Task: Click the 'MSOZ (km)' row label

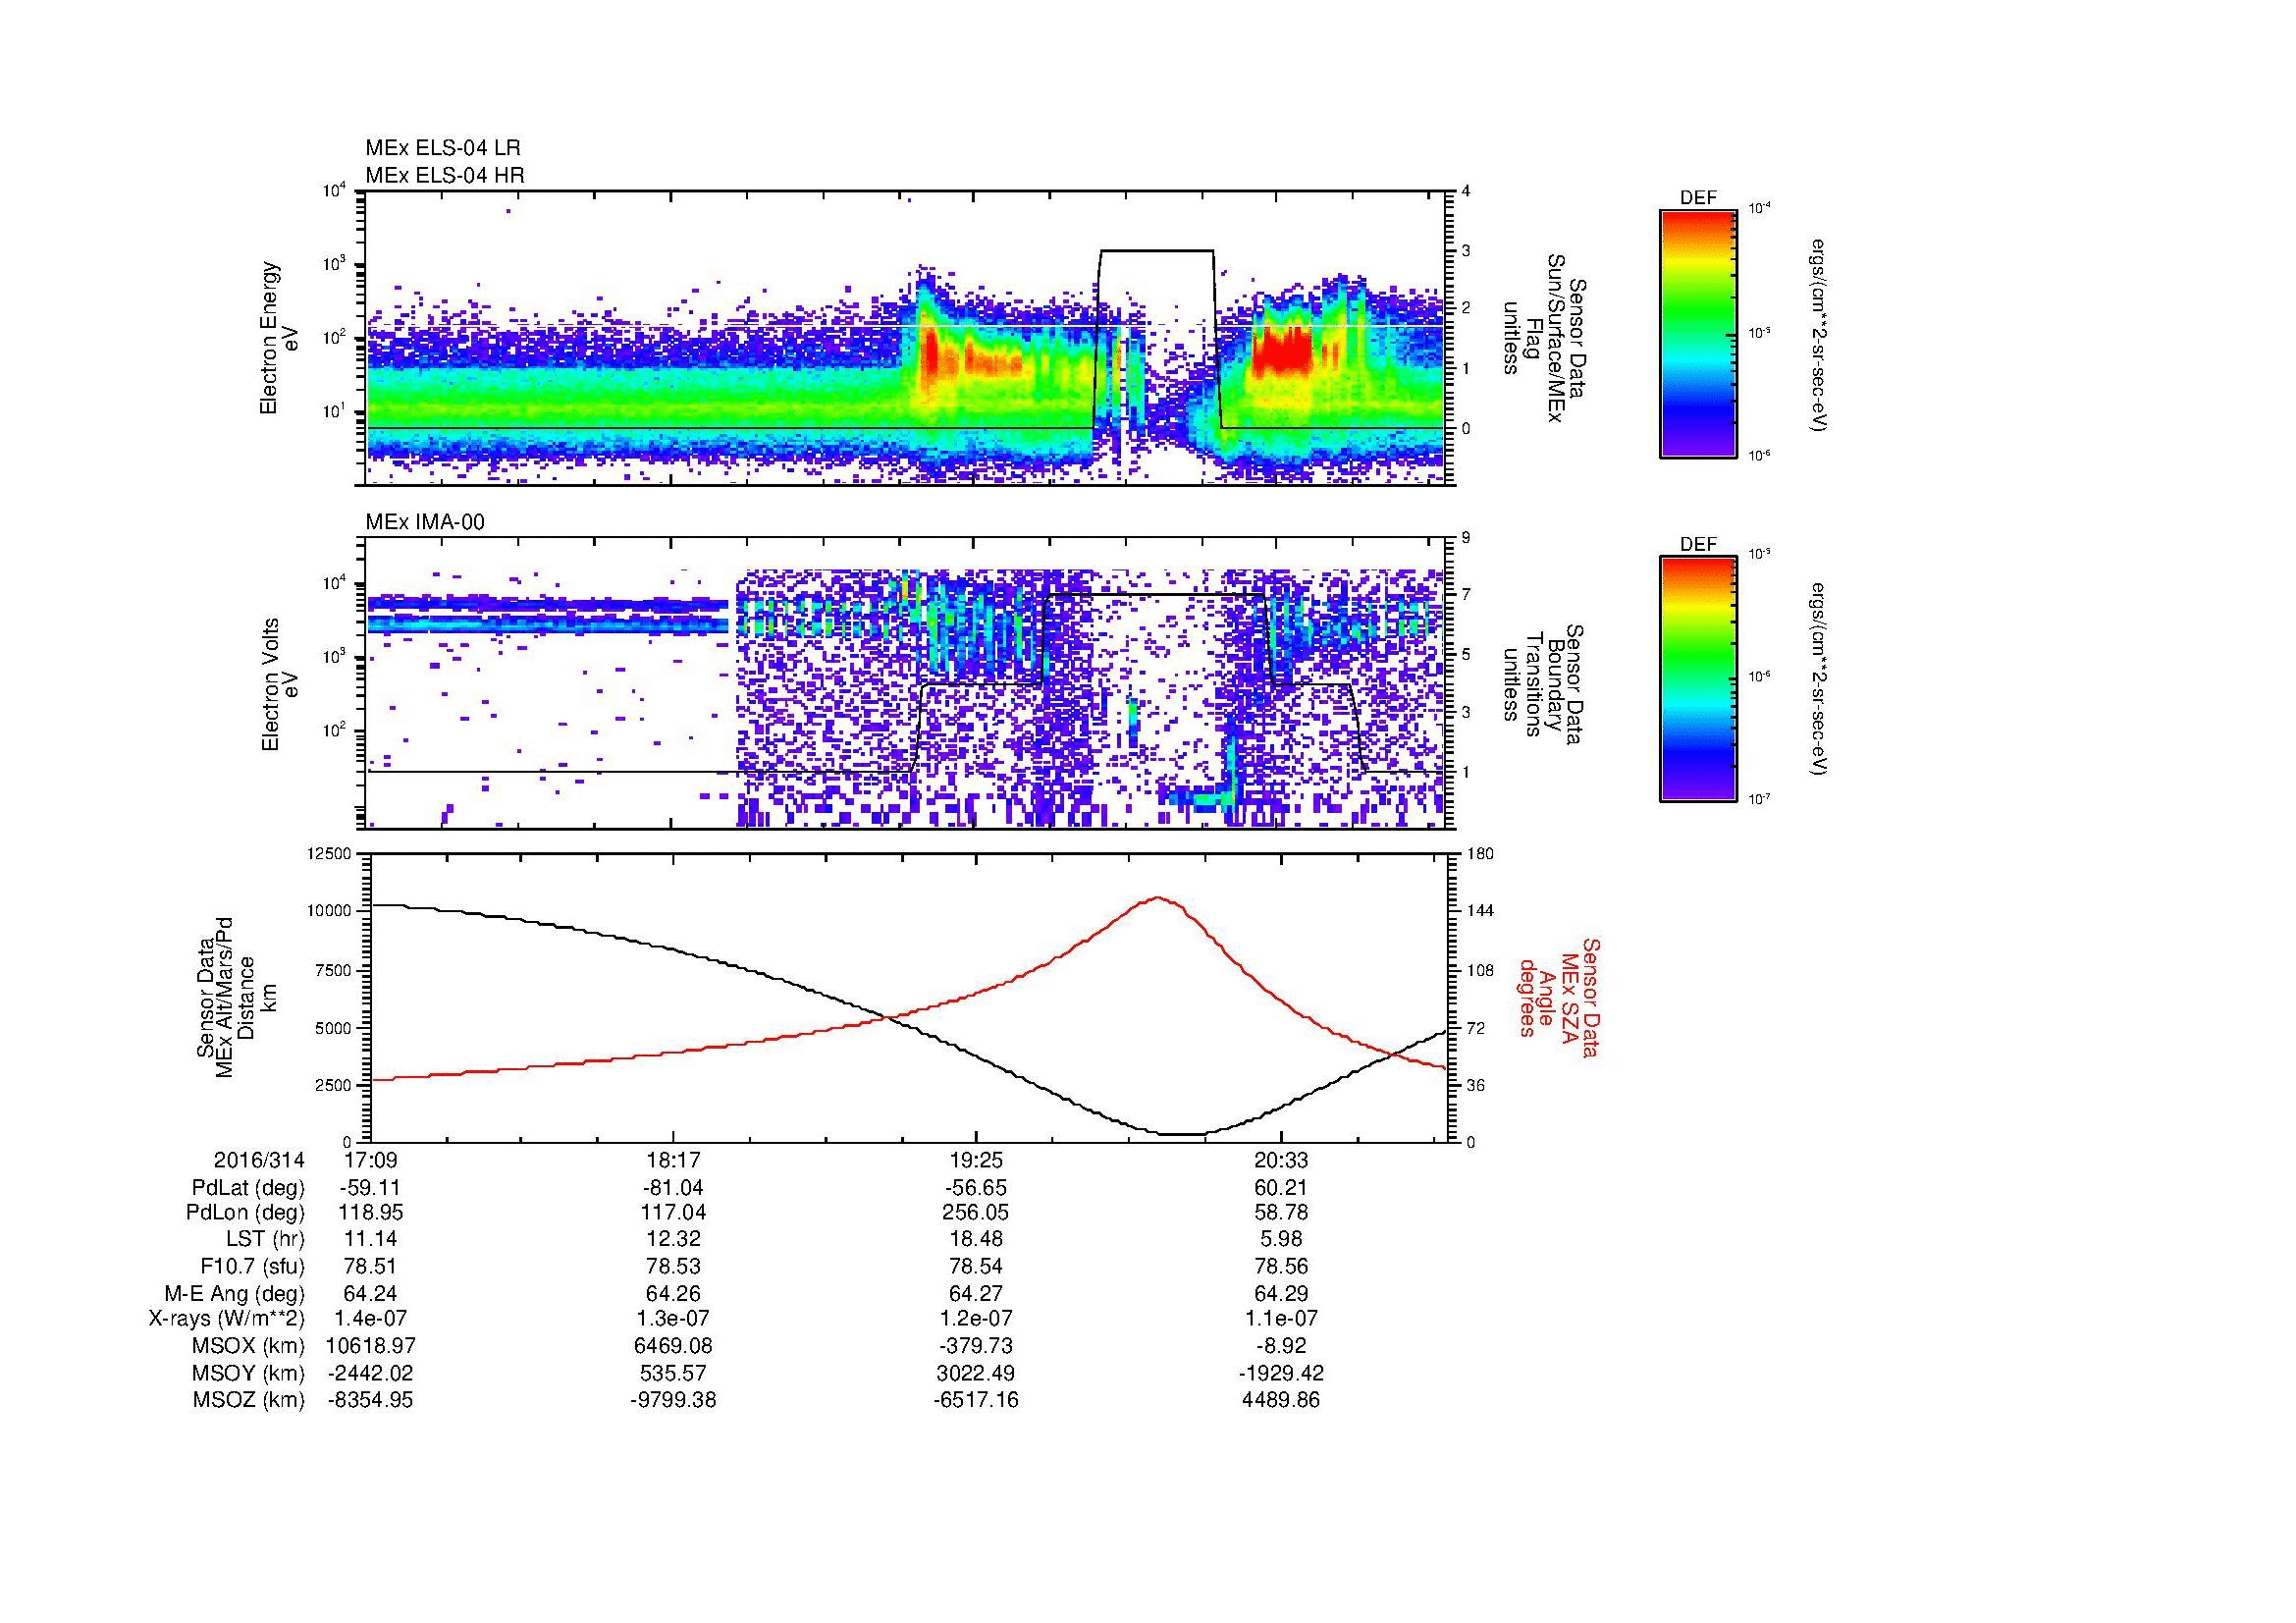Action: pyautogui.click(x=249, y=1400)
